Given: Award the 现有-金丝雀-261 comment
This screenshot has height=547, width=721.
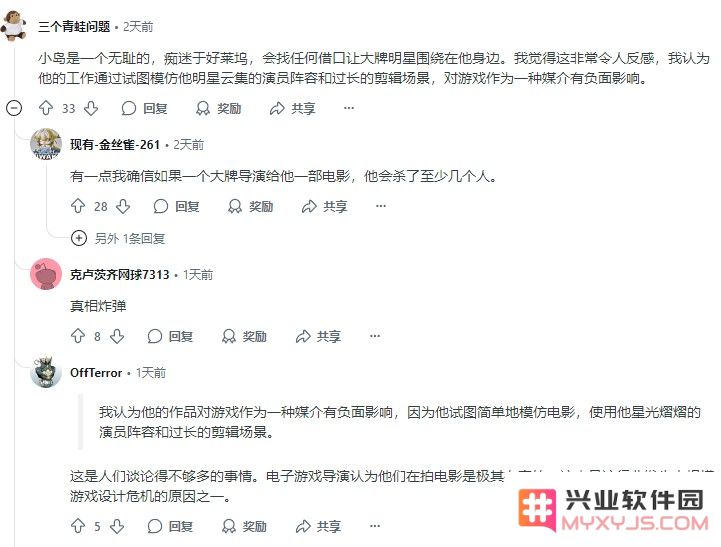Looking at the screenshot, I should pyautogui.click(x=251, y=206).
